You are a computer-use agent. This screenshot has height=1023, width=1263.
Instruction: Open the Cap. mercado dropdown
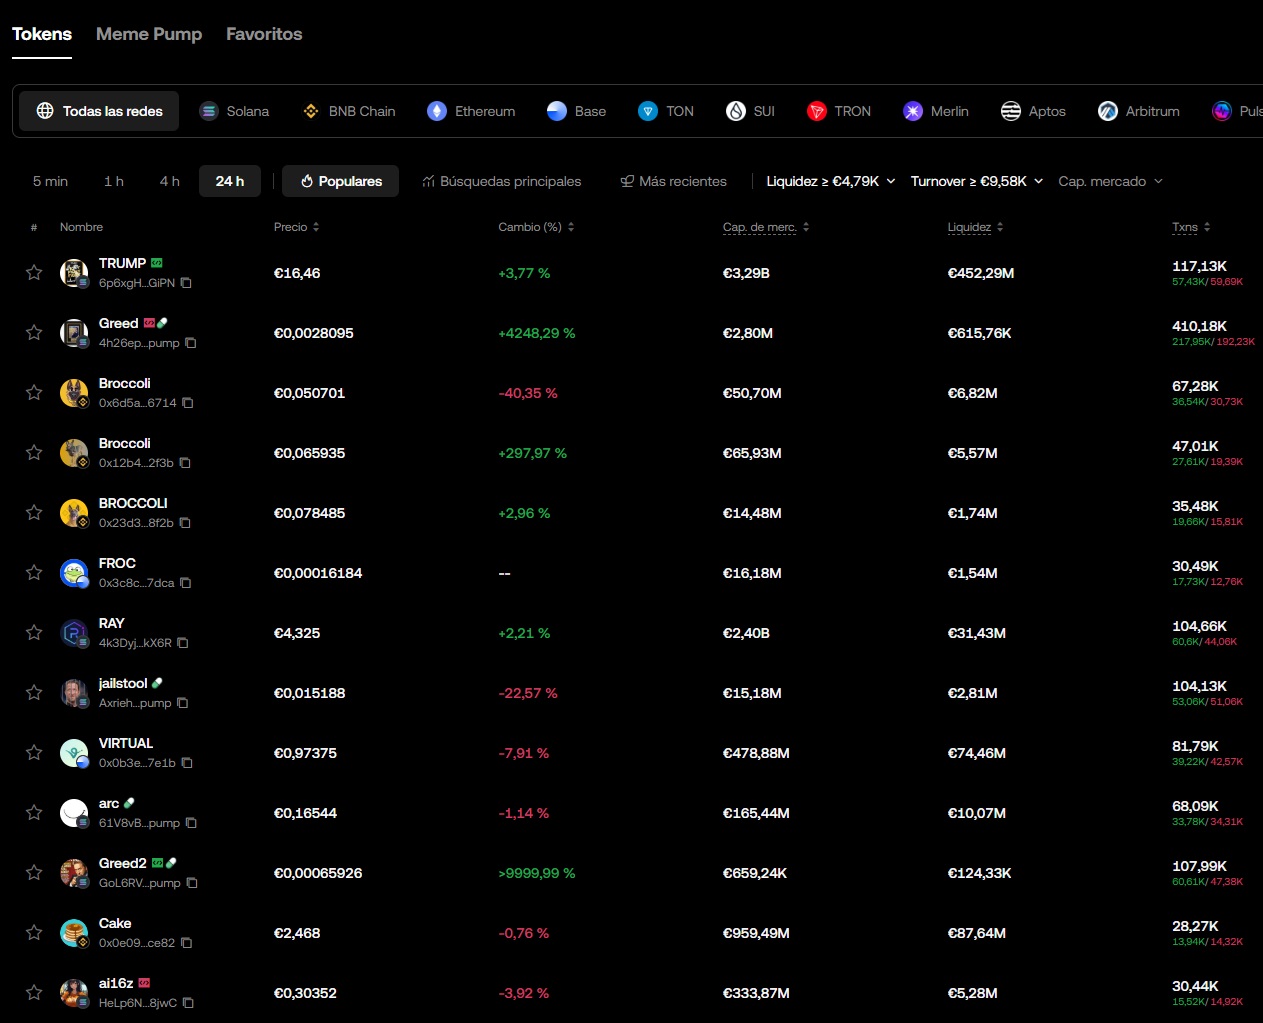click(1109, 181)
